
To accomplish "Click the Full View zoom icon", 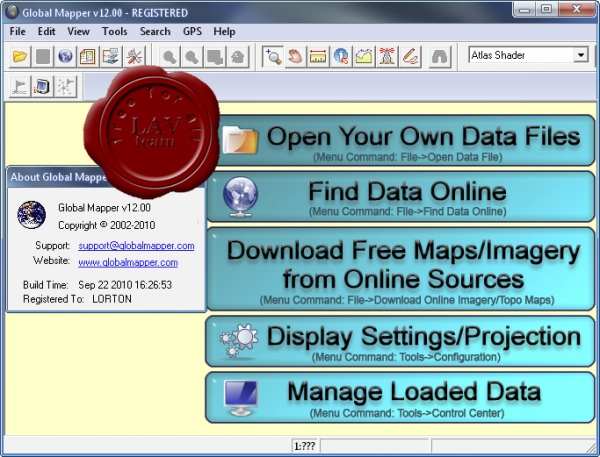I will pos(215,57).
